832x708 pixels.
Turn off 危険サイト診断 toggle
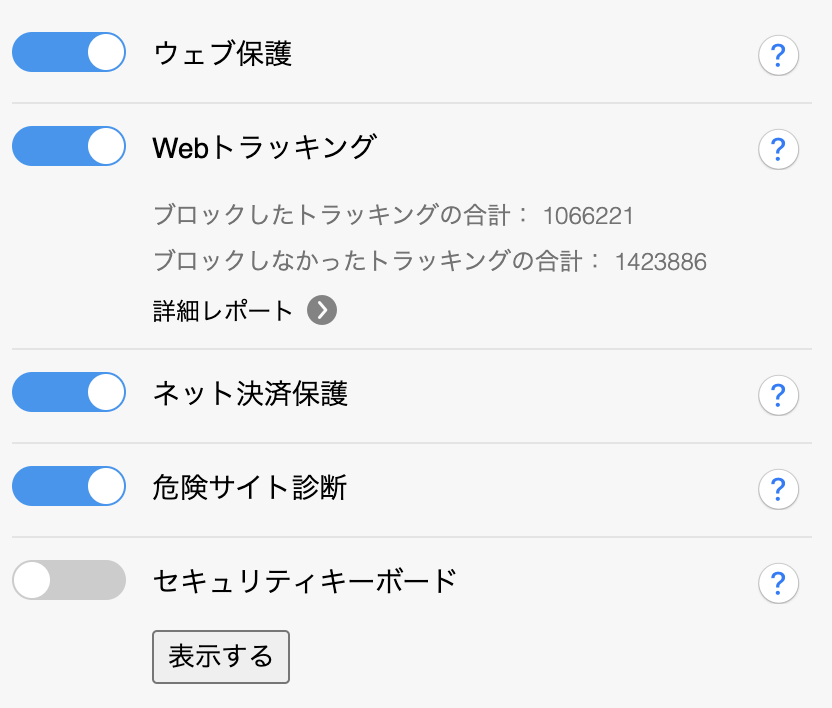pos(69,486)
